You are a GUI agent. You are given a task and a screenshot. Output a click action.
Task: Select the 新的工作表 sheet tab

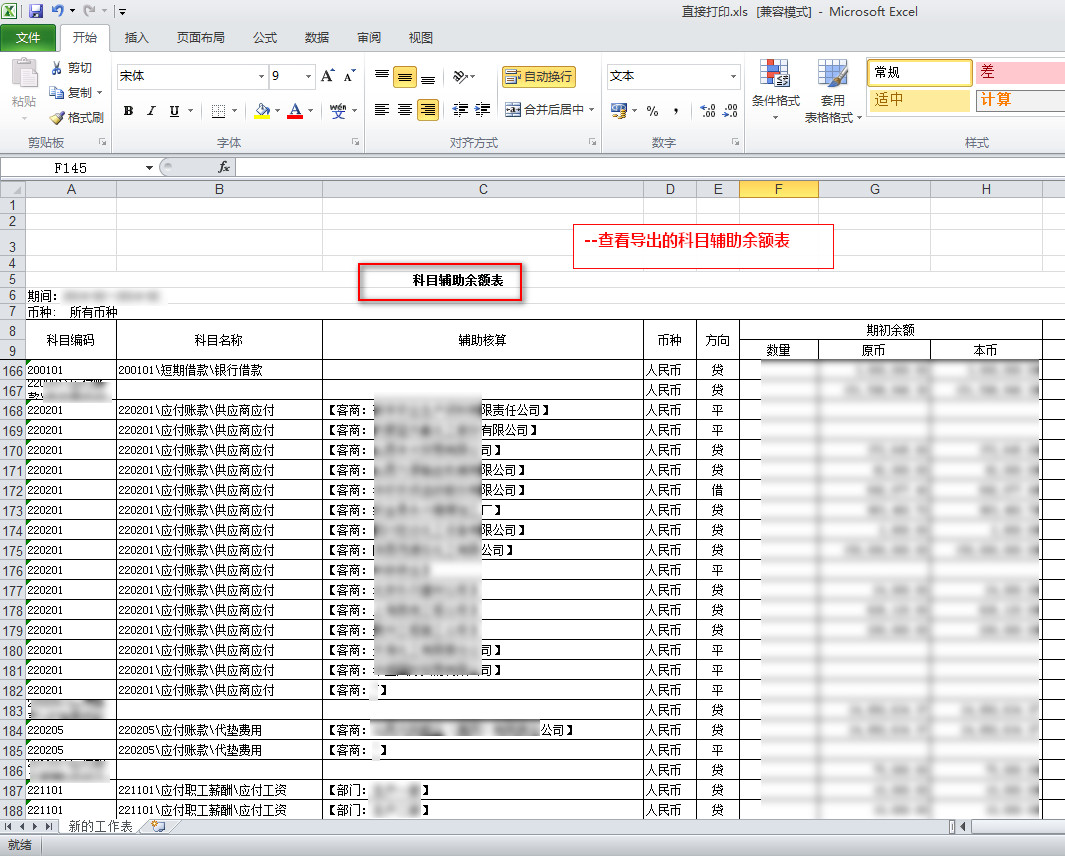pos(100,827)
